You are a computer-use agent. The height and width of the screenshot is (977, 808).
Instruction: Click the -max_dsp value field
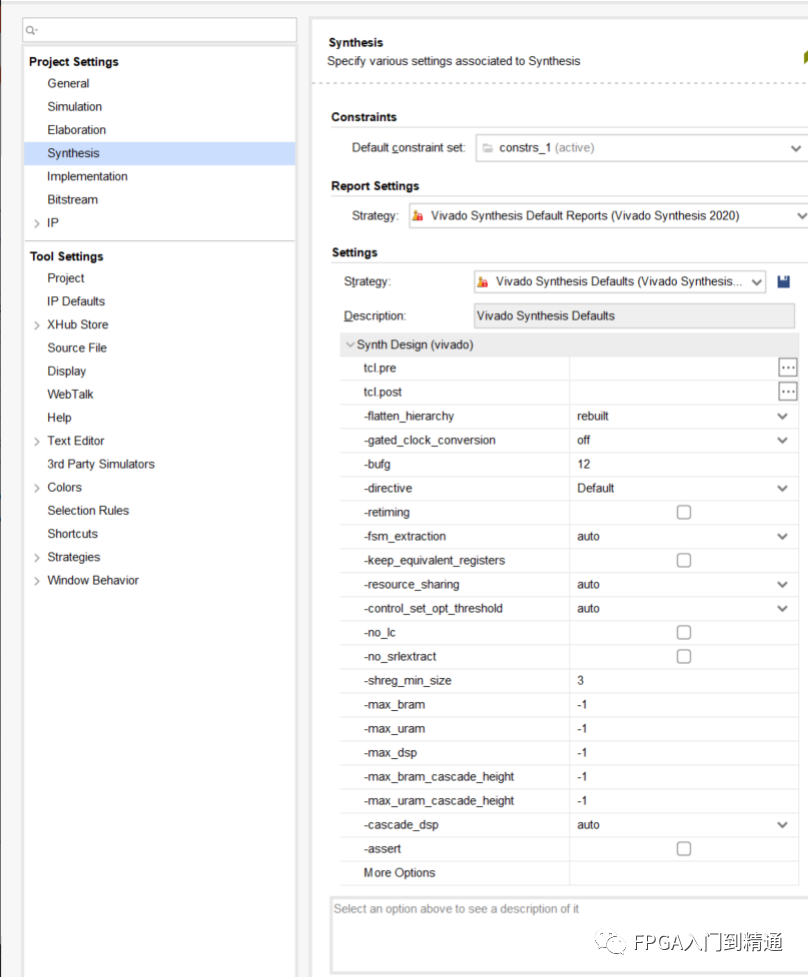[x=683, y=753]
